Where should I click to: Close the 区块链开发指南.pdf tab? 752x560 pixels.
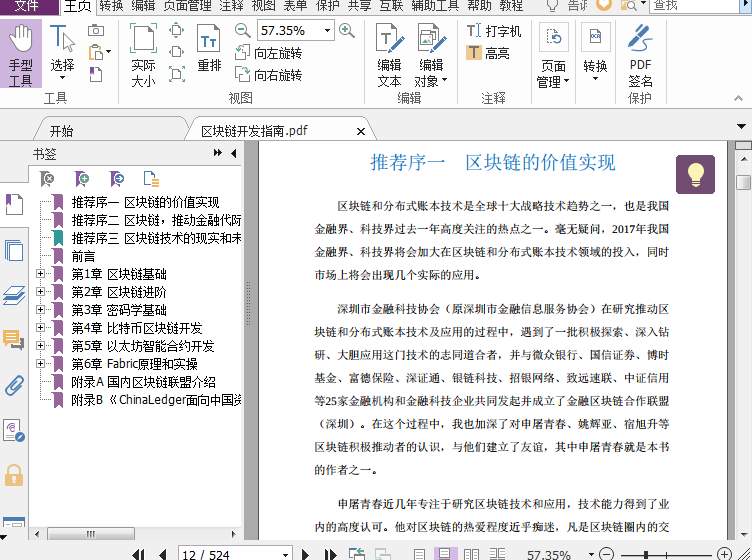coord(361,131)
